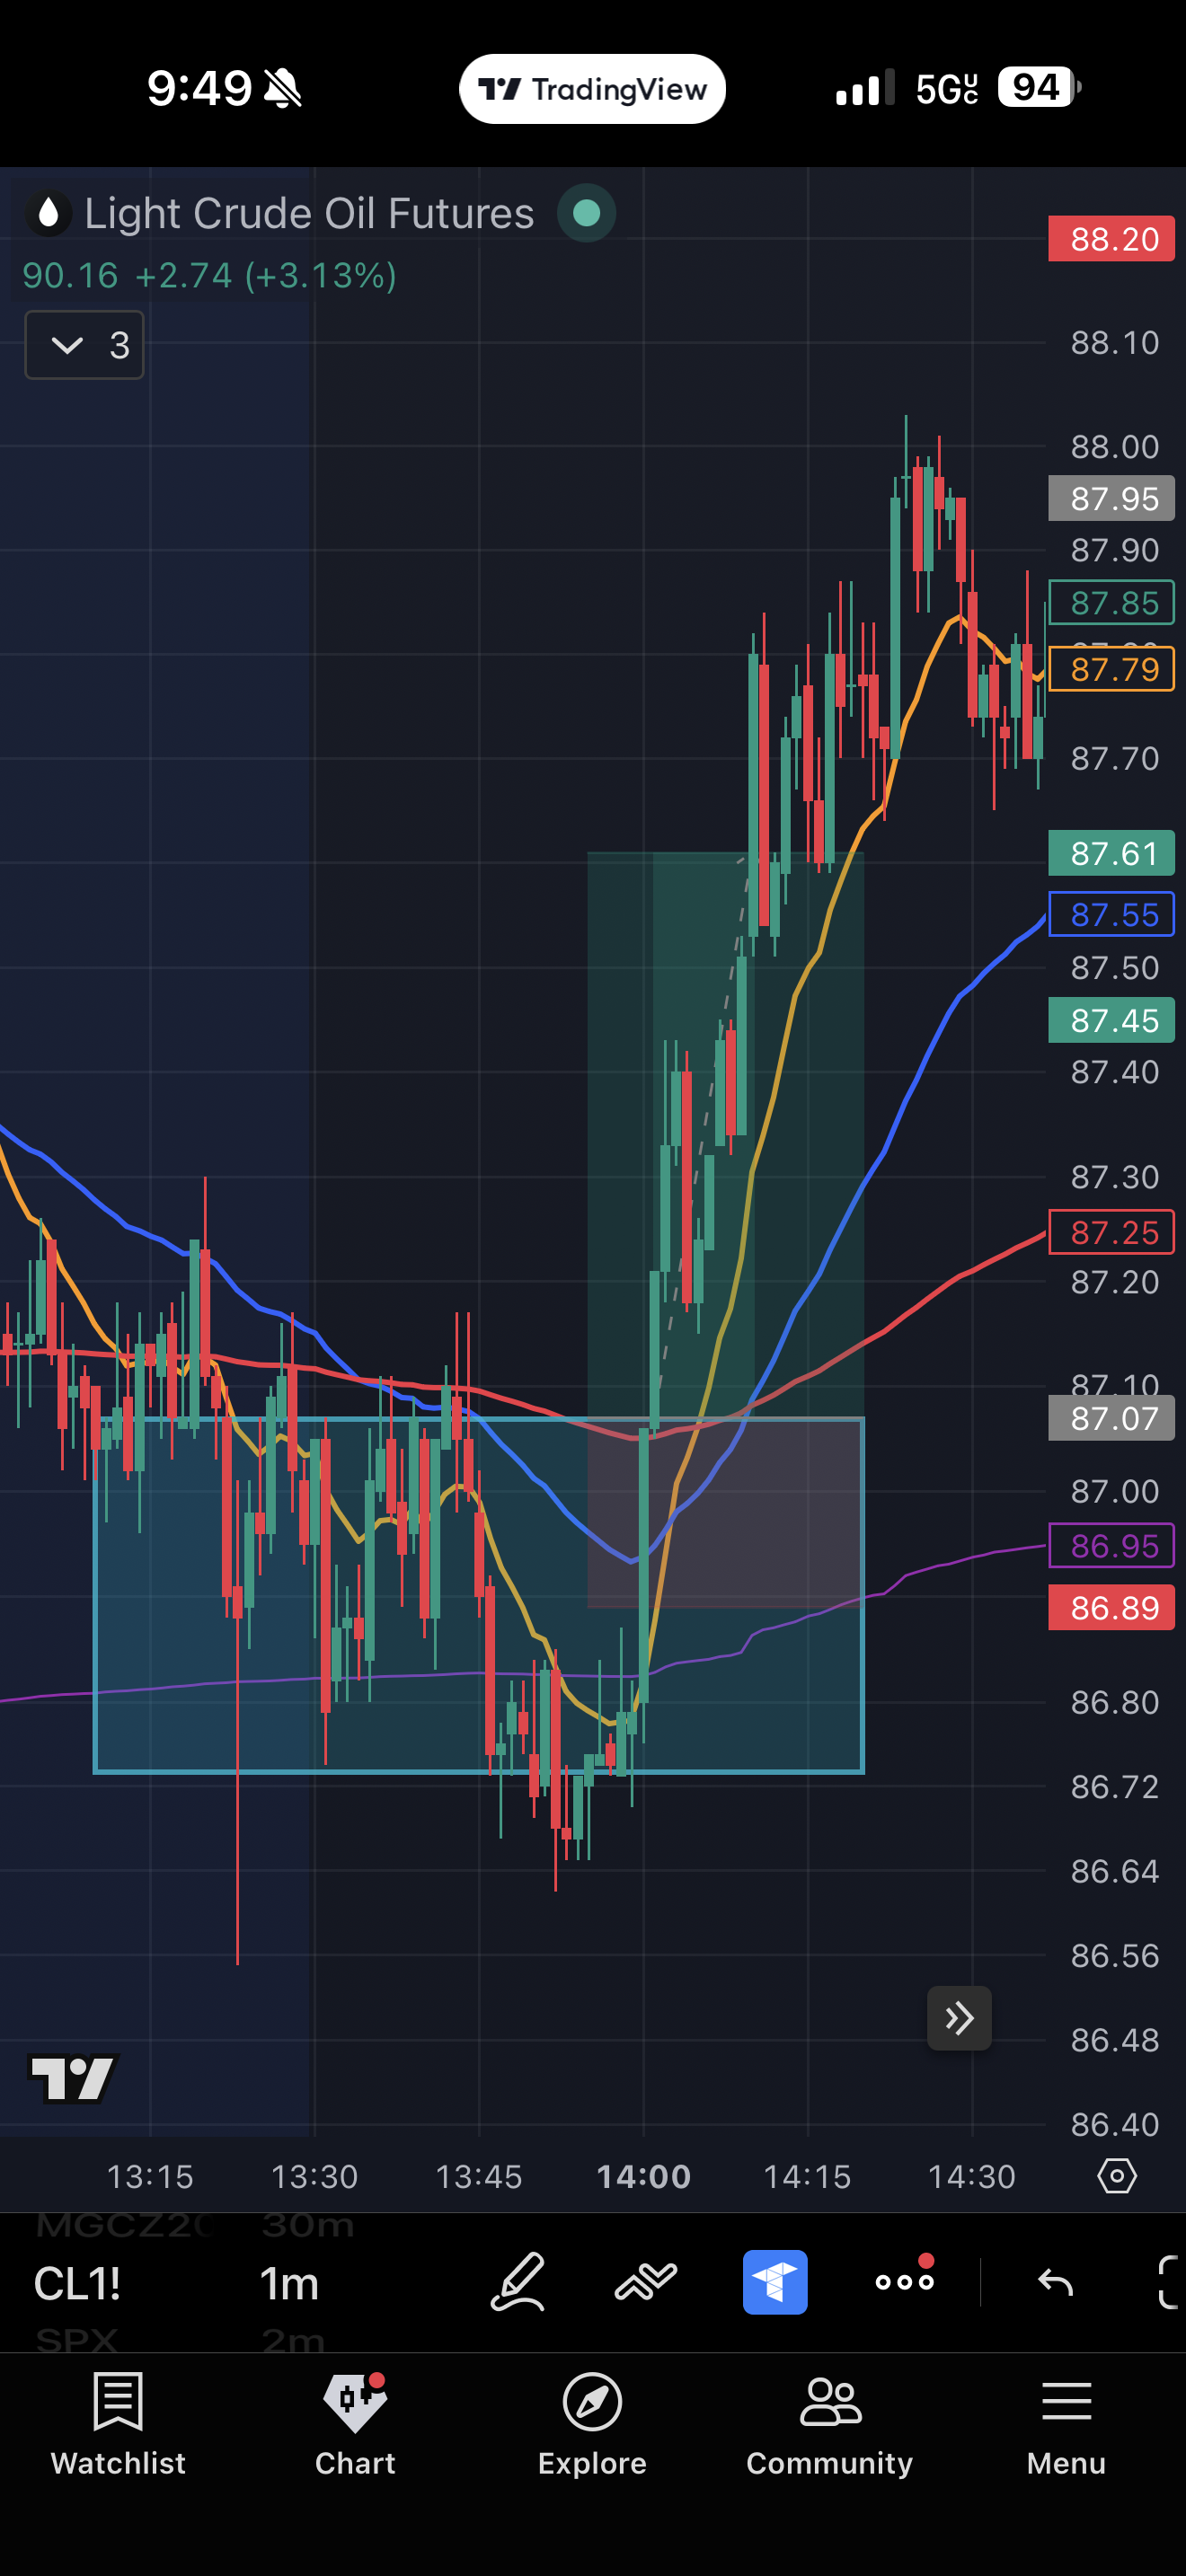Tap the fullscreen bracket icon

[1167, 2282]
